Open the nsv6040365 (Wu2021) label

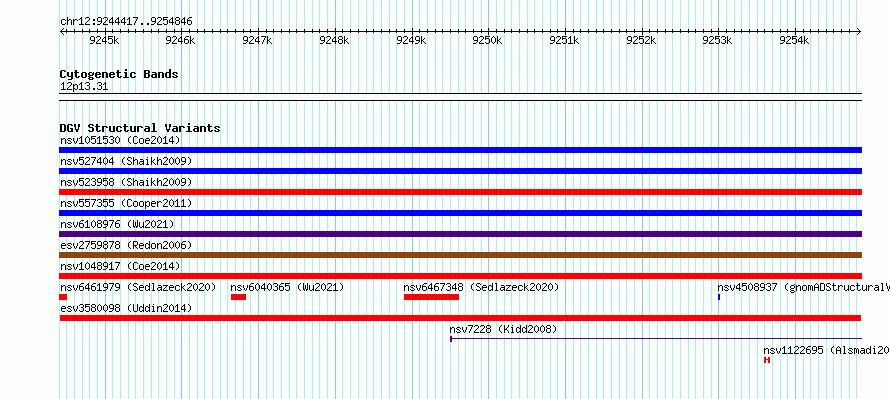[287, 287]
